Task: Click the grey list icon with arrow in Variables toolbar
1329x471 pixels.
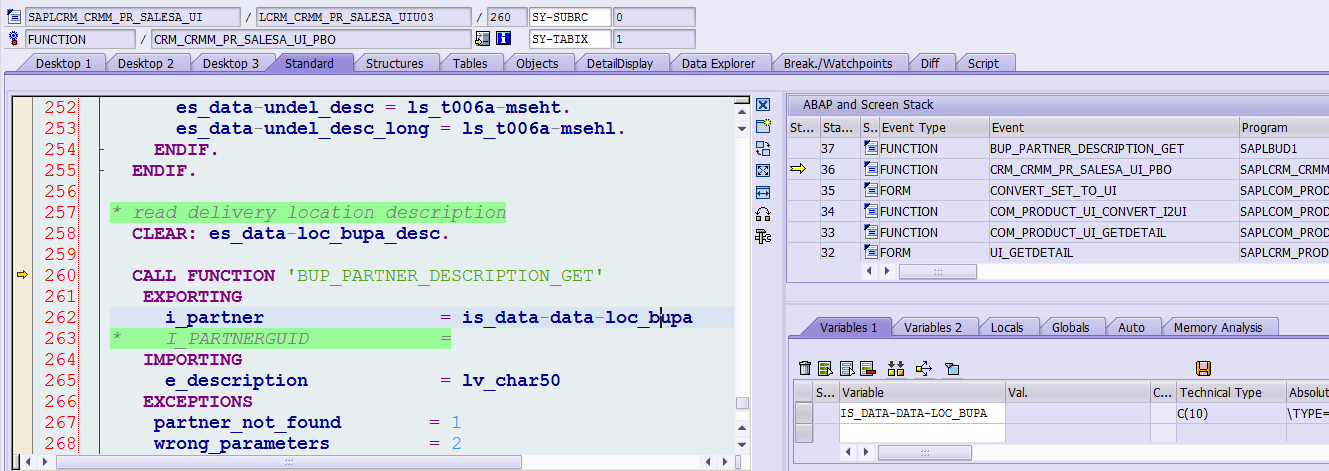Action: tap(846, 369)
